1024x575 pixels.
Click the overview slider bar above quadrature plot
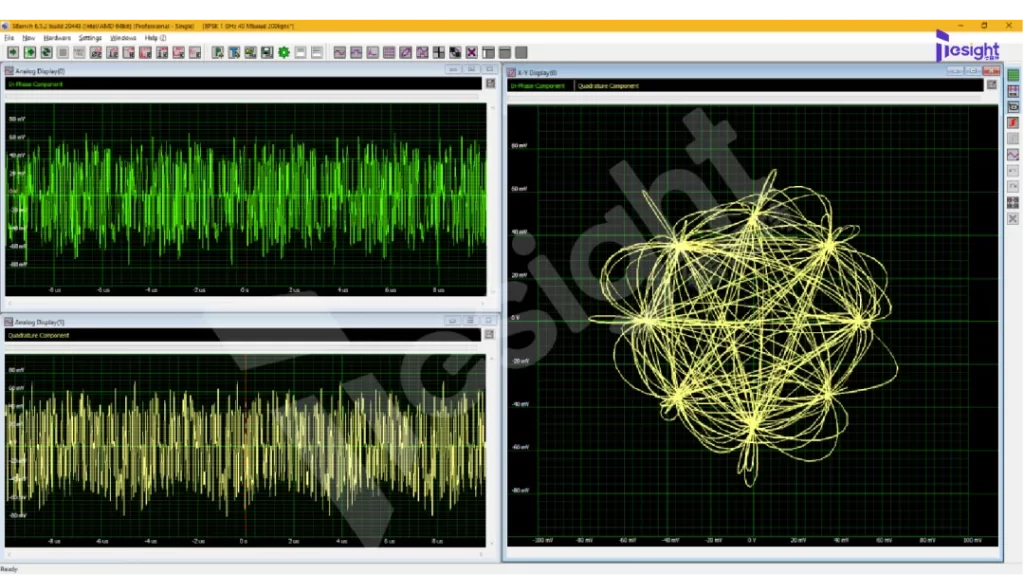[x=242, y=347]
